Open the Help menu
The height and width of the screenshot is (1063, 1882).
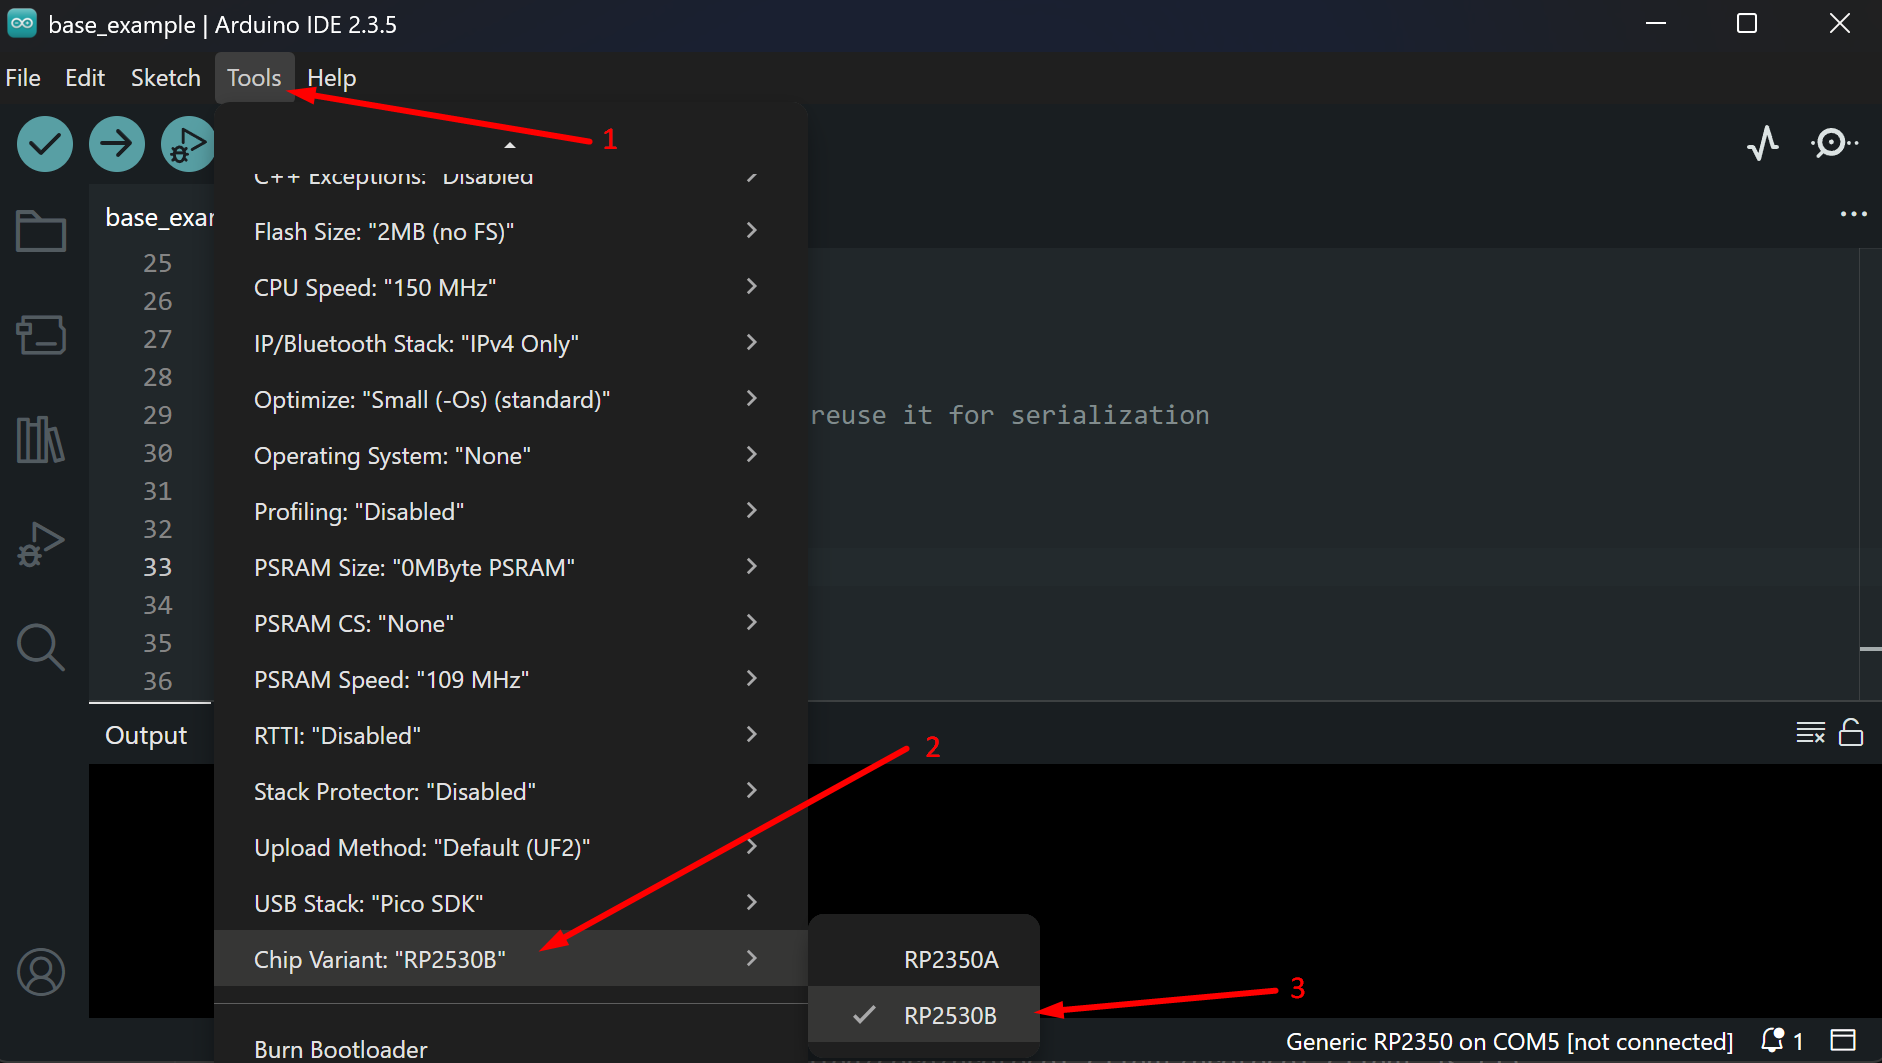pos(331,78)
